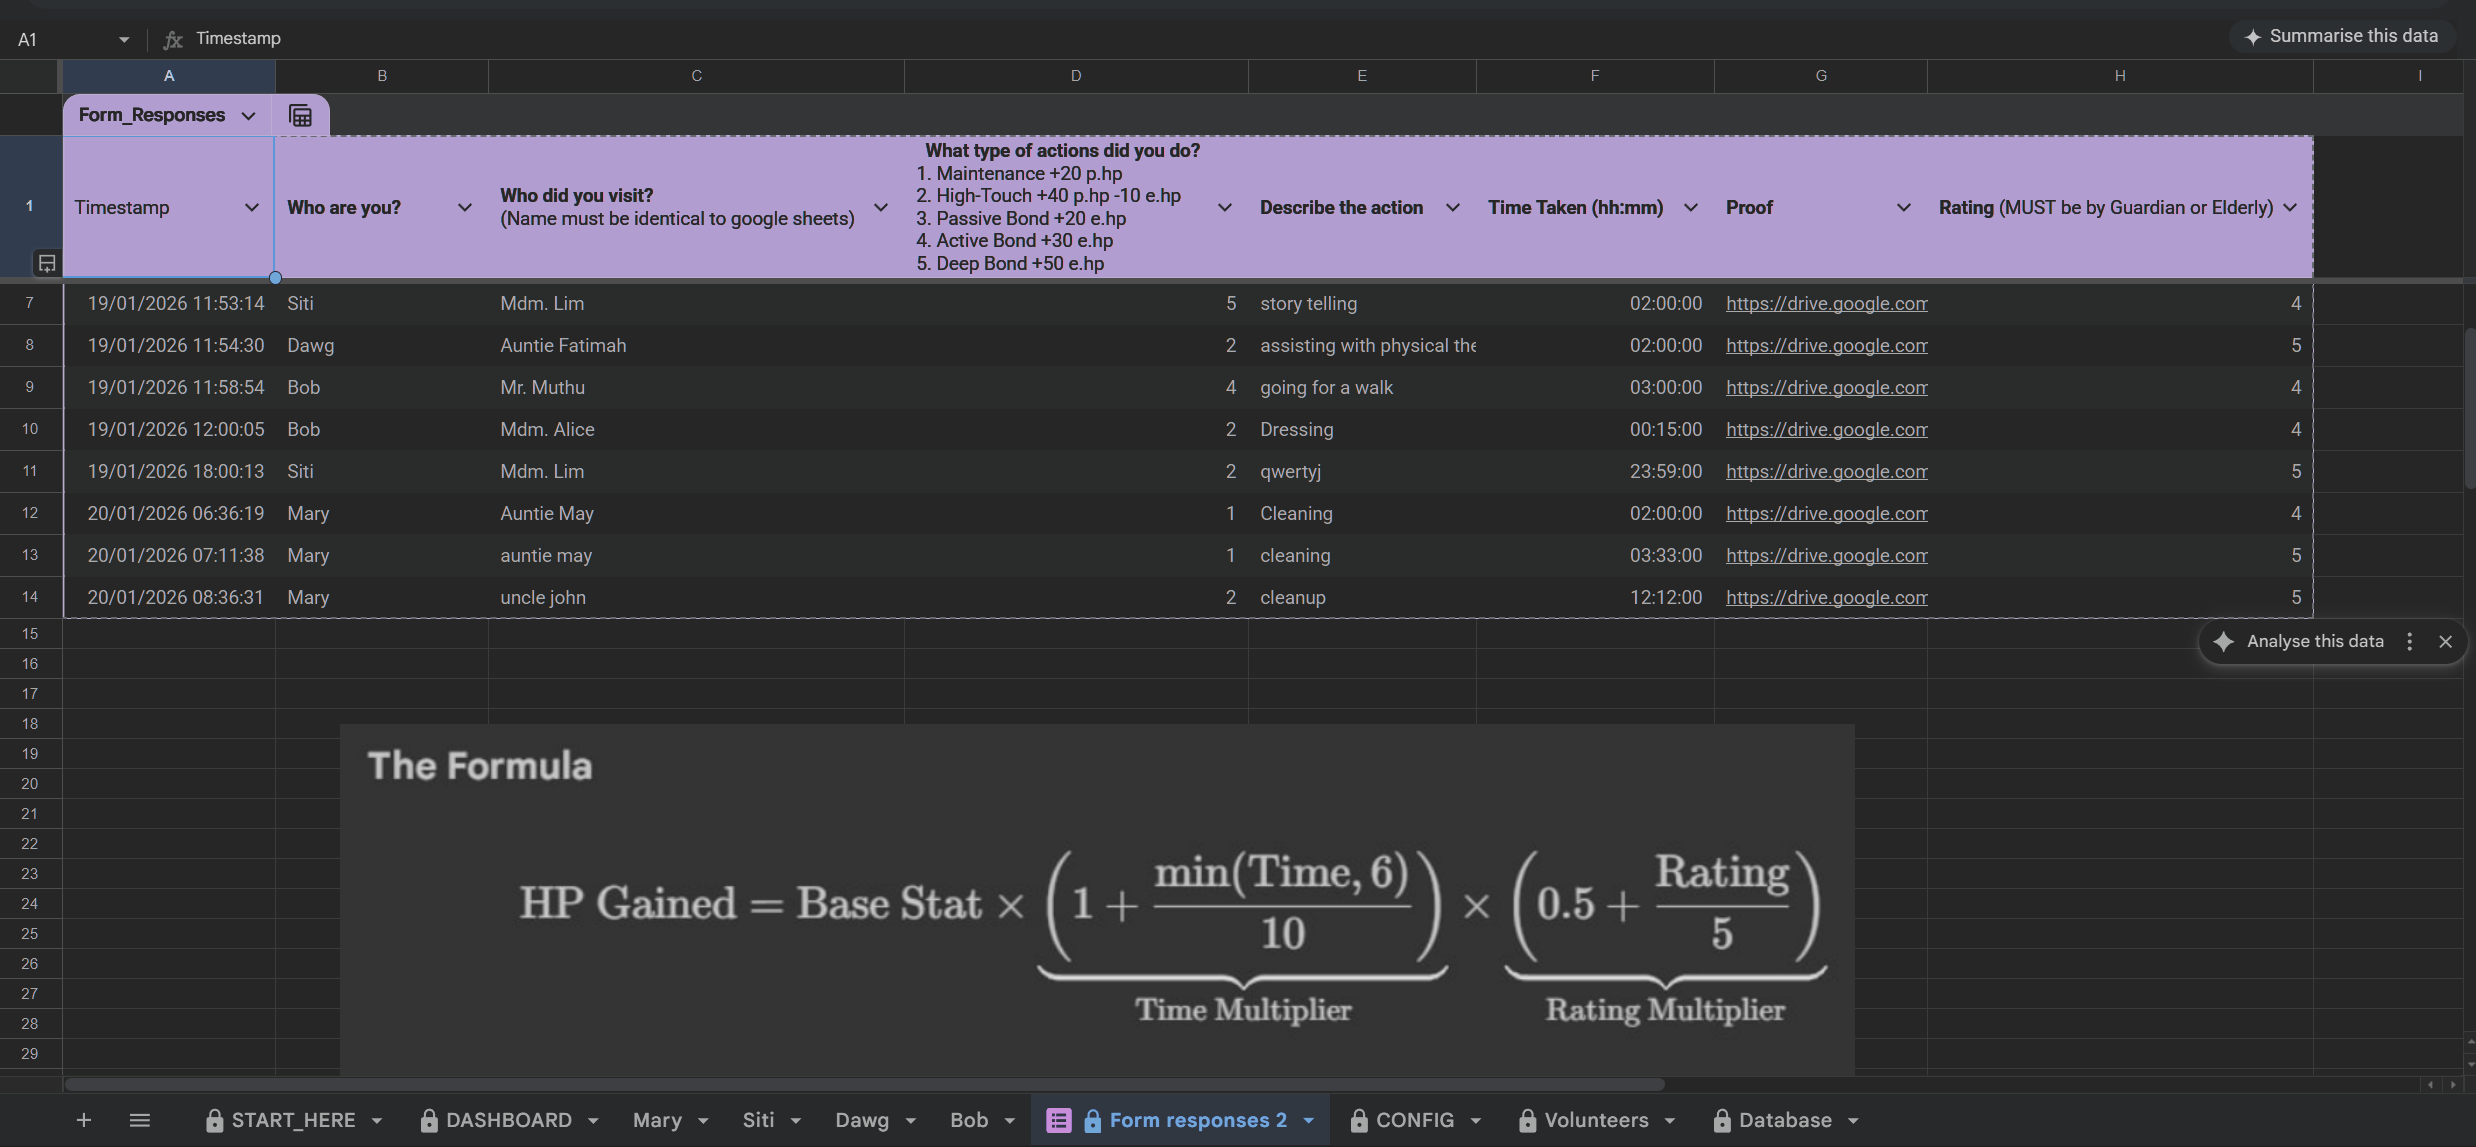This screenshot has width=2476, height=1147.
Task: Click the lock icon on the DASHBOARD tab
Action: [x=429, y=1120]
